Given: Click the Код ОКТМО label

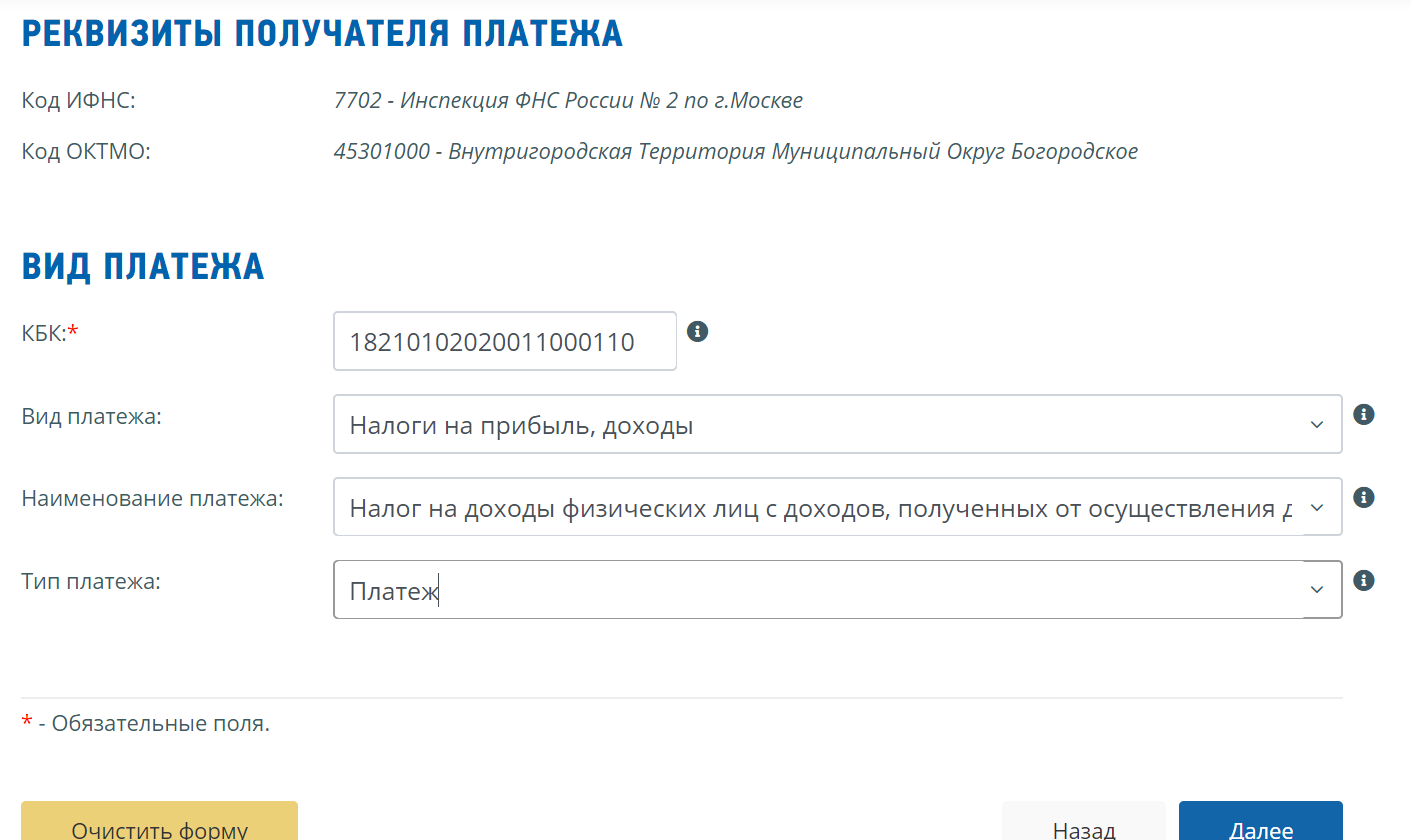Looking at the screenshot, I should pos(85,152).
